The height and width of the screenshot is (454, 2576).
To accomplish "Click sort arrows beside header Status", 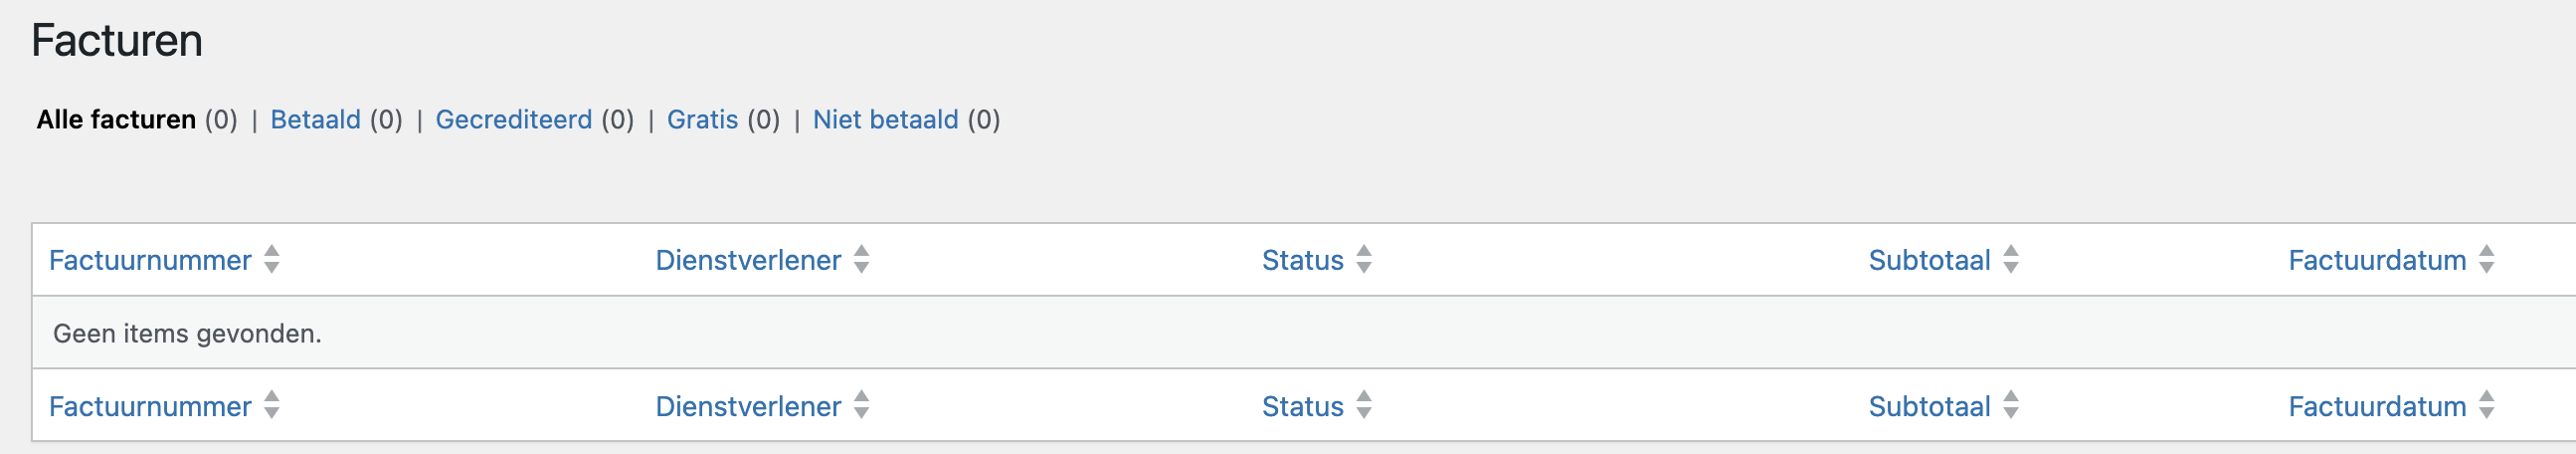I will point(1364,260).
